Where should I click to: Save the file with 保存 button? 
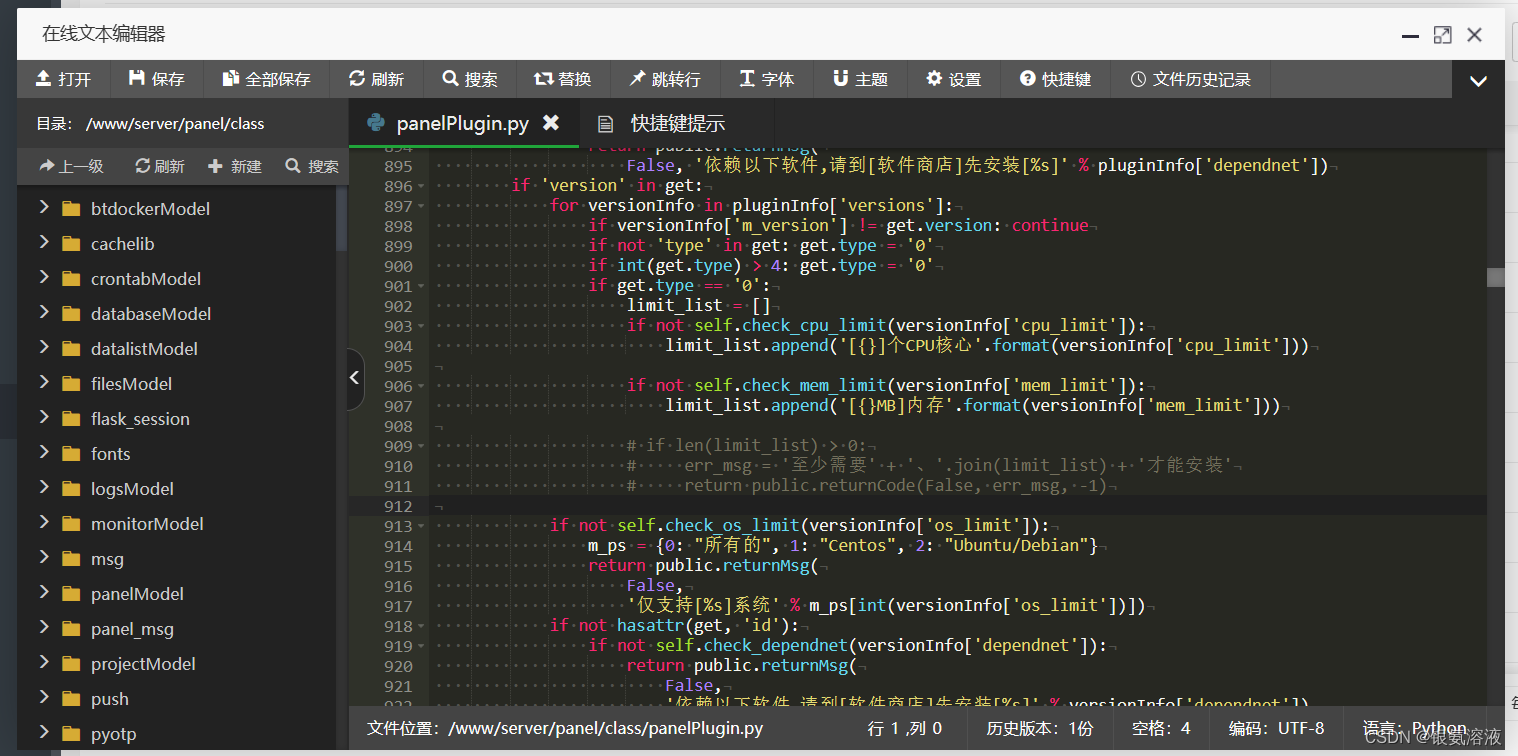pos(157,79)
